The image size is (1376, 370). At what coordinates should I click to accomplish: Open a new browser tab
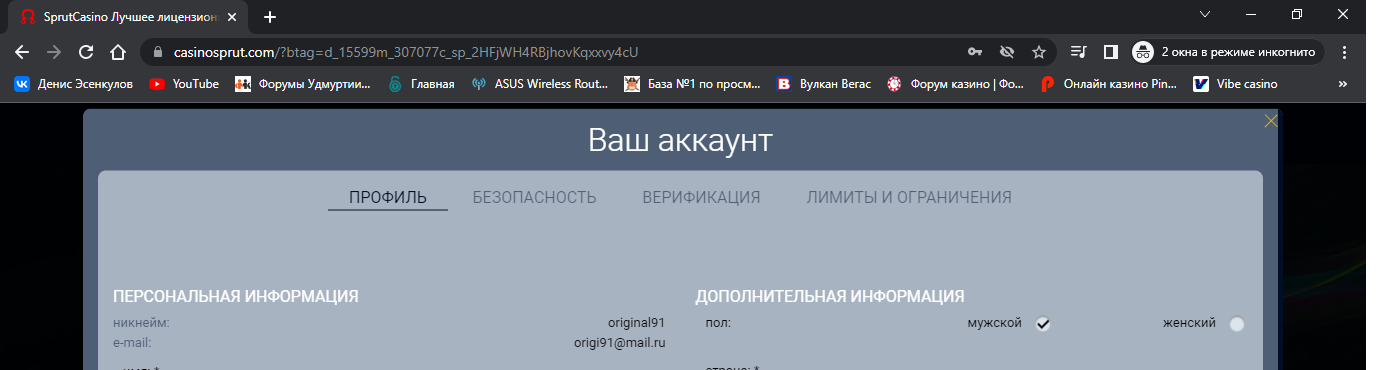point(270,16)
